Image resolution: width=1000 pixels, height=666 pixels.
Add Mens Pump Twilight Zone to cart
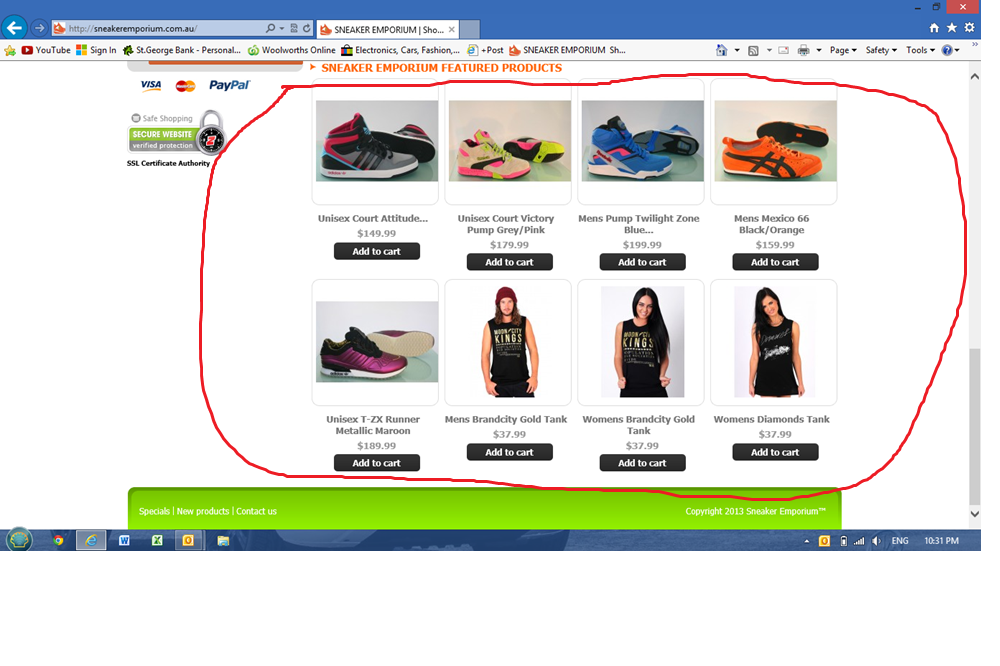(x=642, y=262)
